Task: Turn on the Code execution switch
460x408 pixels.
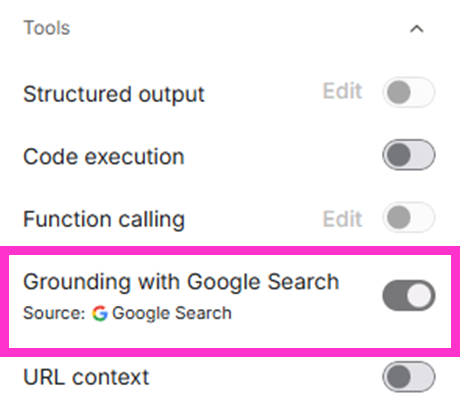Action: point(409,155)
